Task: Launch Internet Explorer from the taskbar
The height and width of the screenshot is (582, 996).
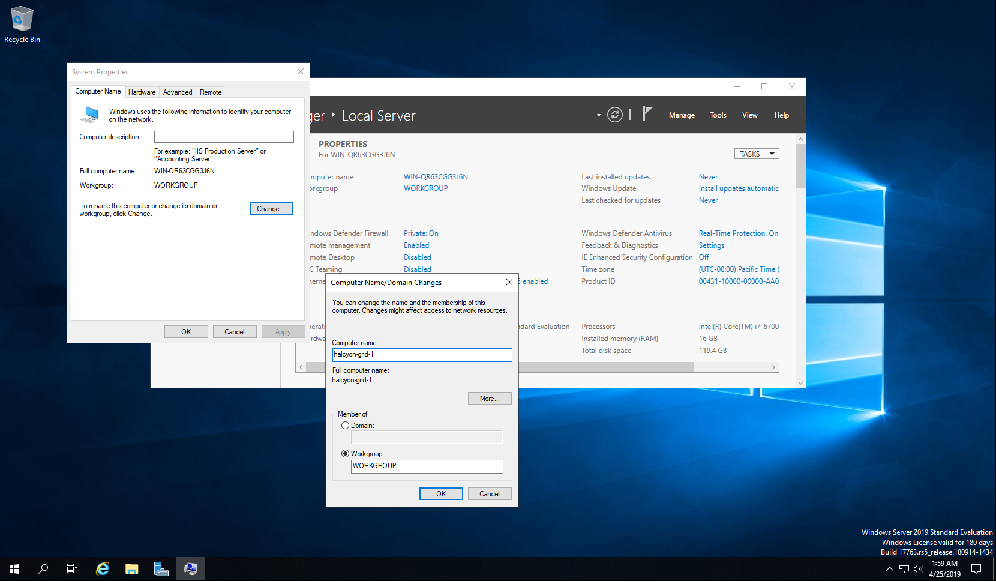Action: pos(102,569)
